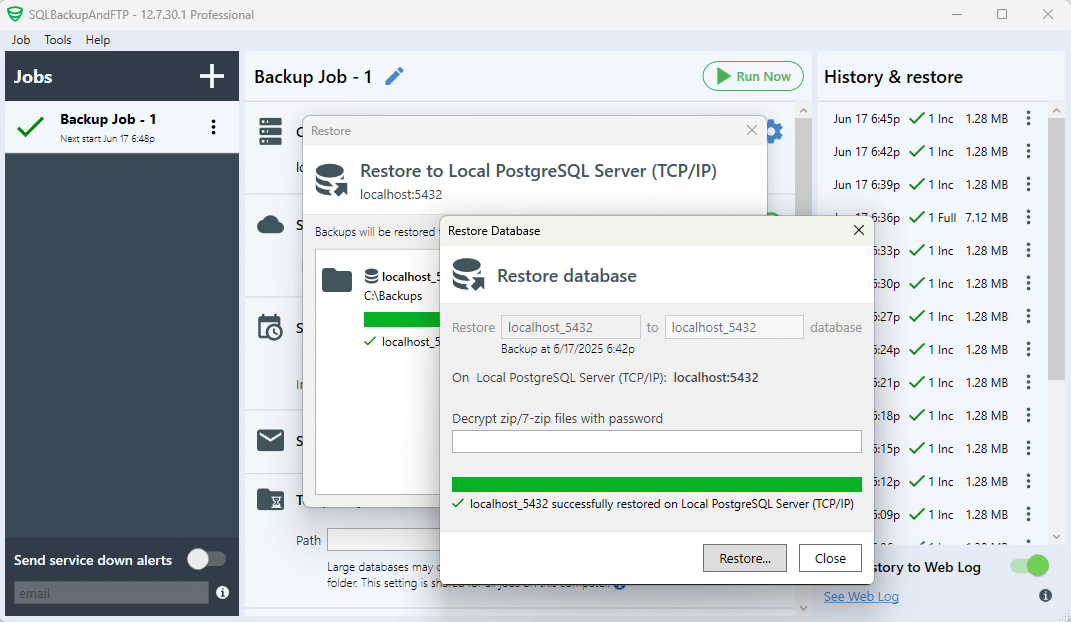Open the Help menu
This screenshot has width=1071, height=622.
tap(98, 40)
